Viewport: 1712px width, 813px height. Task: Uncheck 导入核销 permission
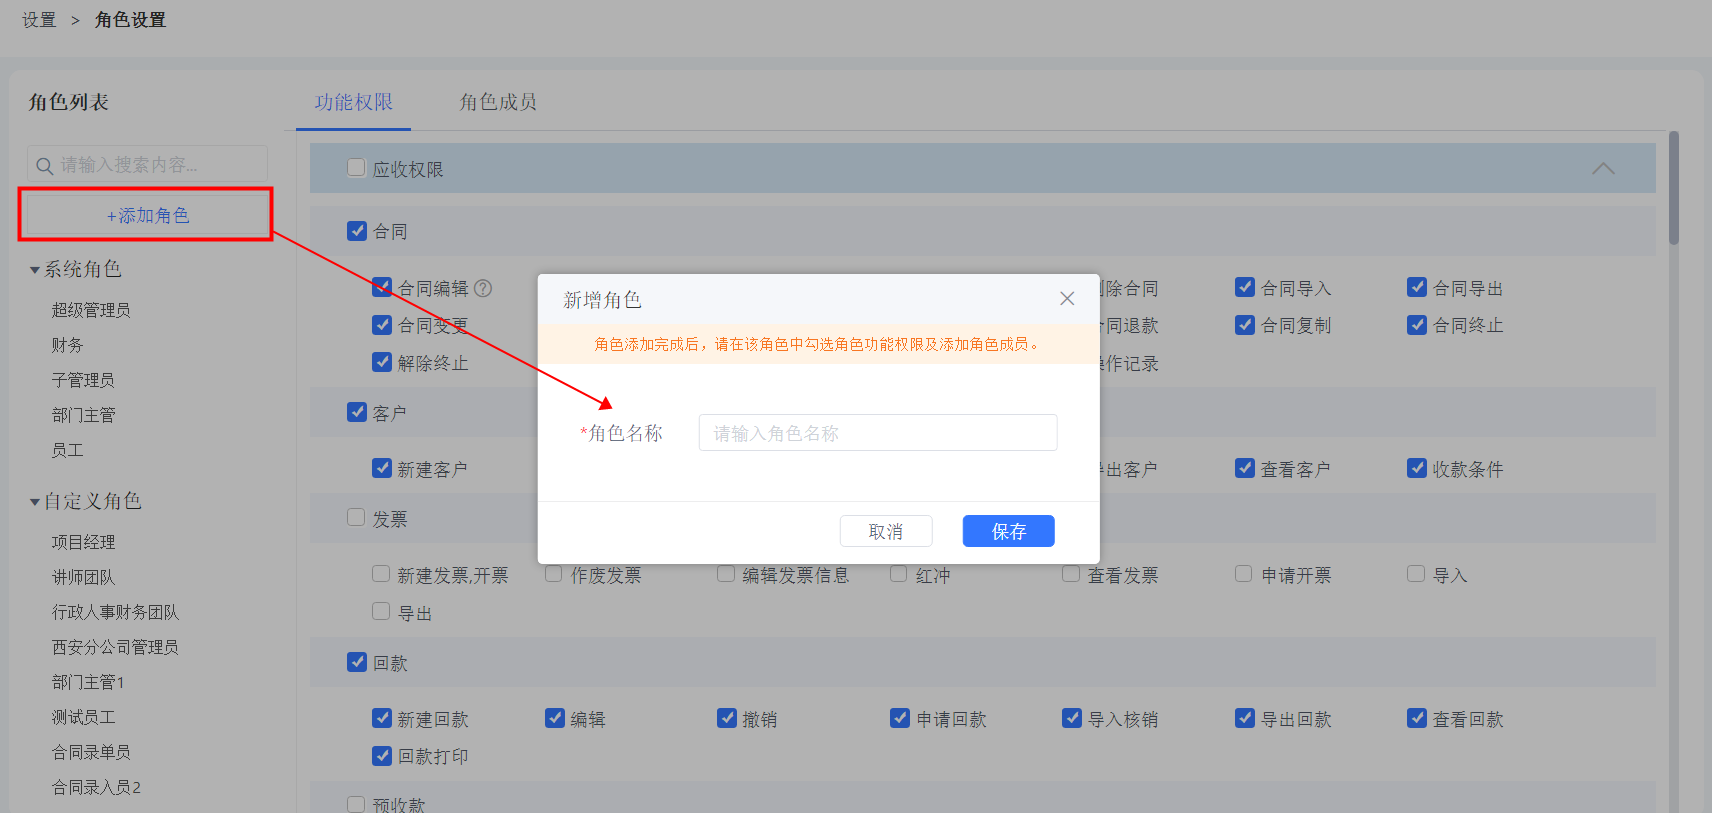point(1072,718)
